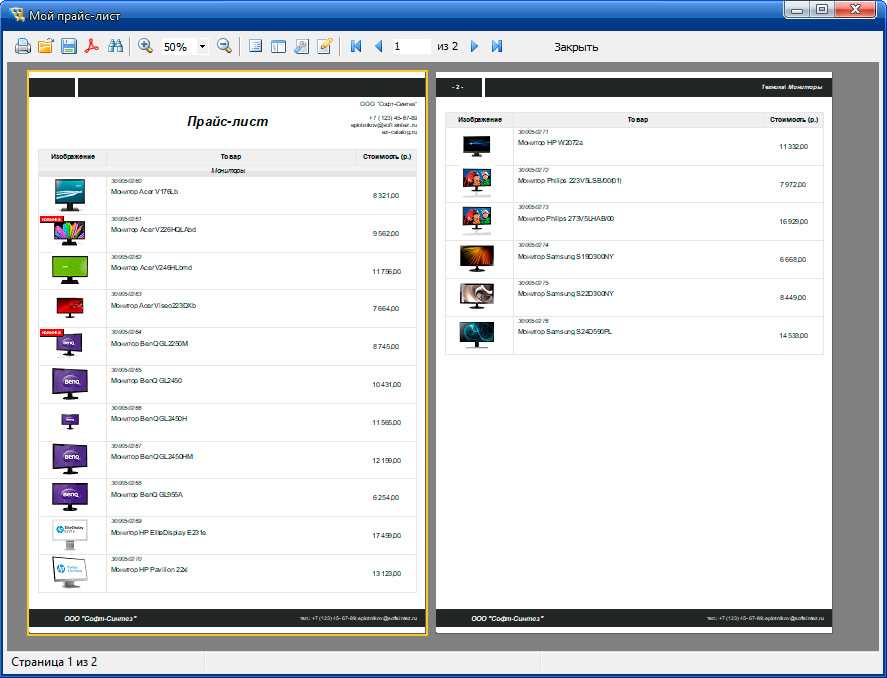Click the price 13 123,00
Image resolution: width=887 pixels, height=678 pixels.
tap(386, 573)
